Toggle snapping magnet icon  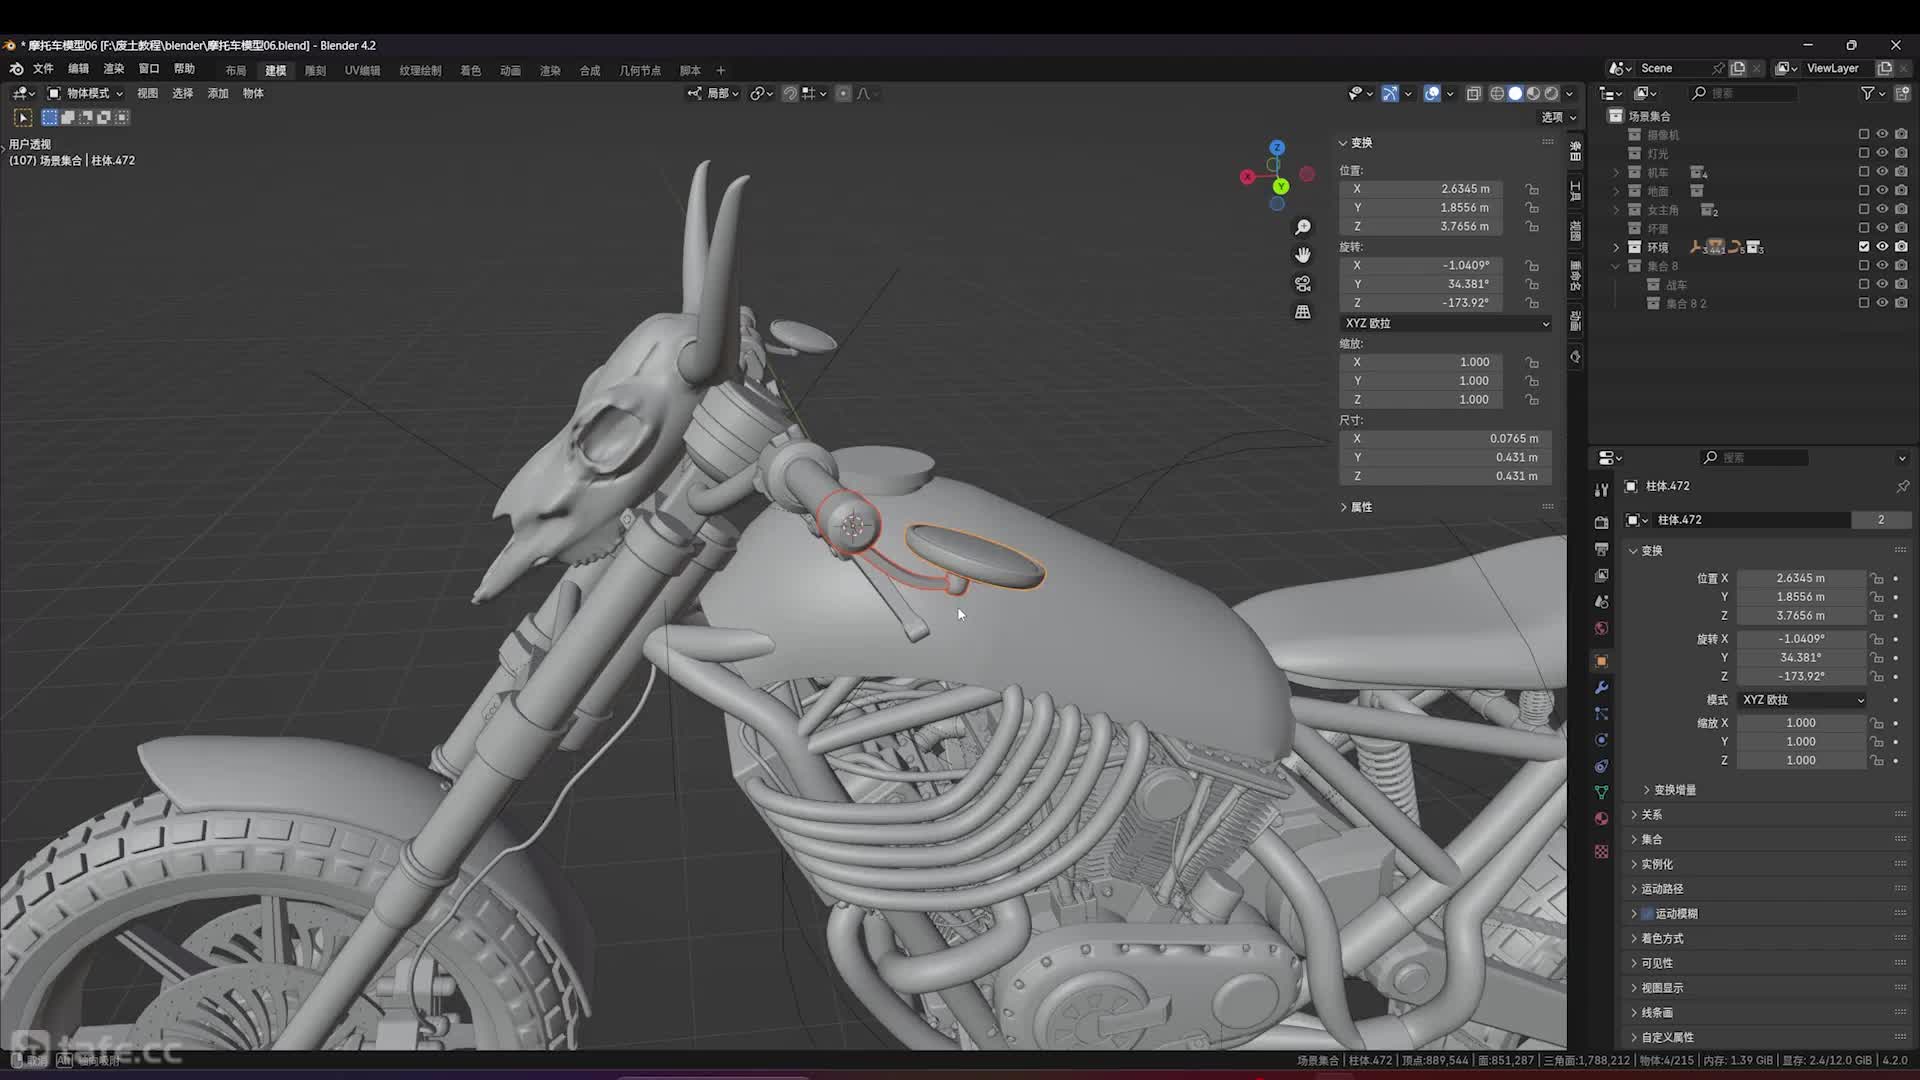[x=790, y=93]
